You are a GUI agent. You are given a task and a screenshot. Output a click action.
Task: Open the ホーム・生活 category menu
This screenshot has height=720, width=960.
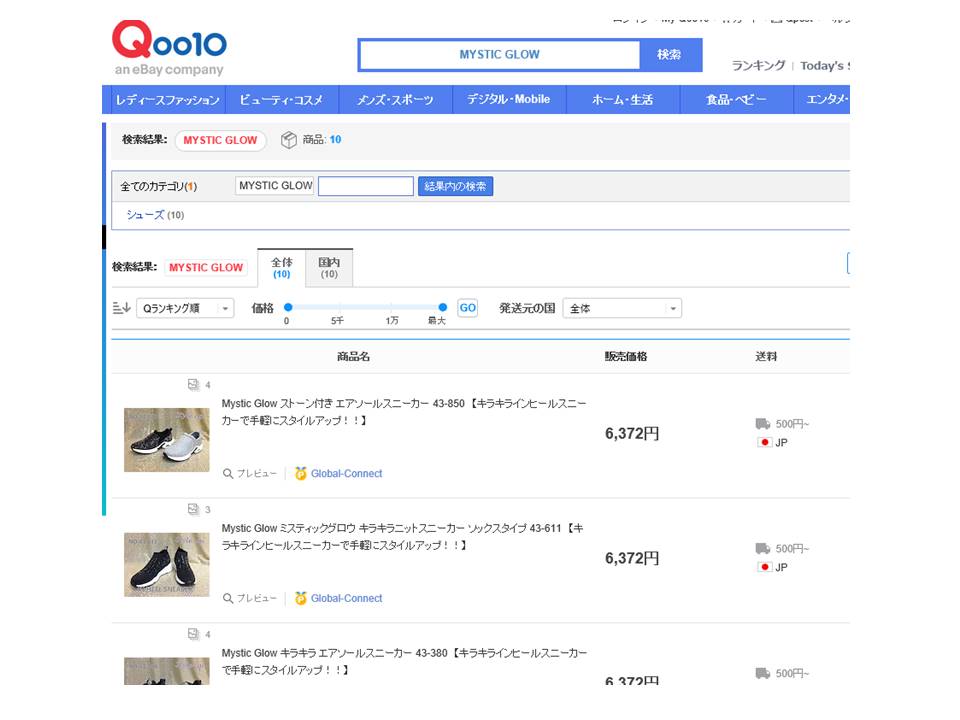click(623, 99)
